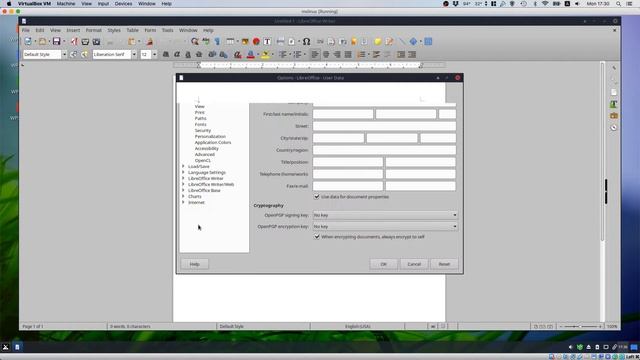Click the Insert Table icon
This screenshot has height=360, width=640.
click(x=230, y=42)
